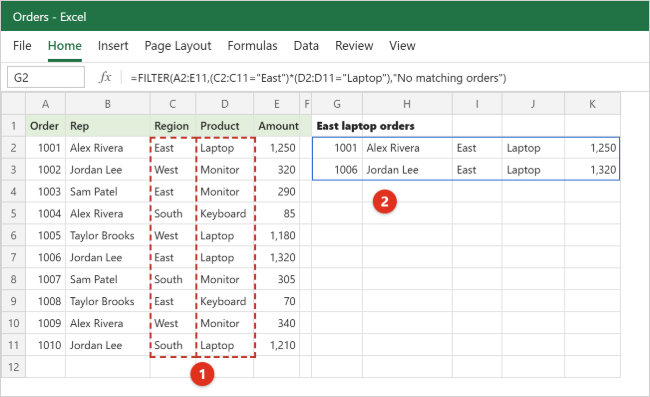Select column H header
Image resolution: width=650 pixels, height=397 pixels.
(x=407, y=104)
